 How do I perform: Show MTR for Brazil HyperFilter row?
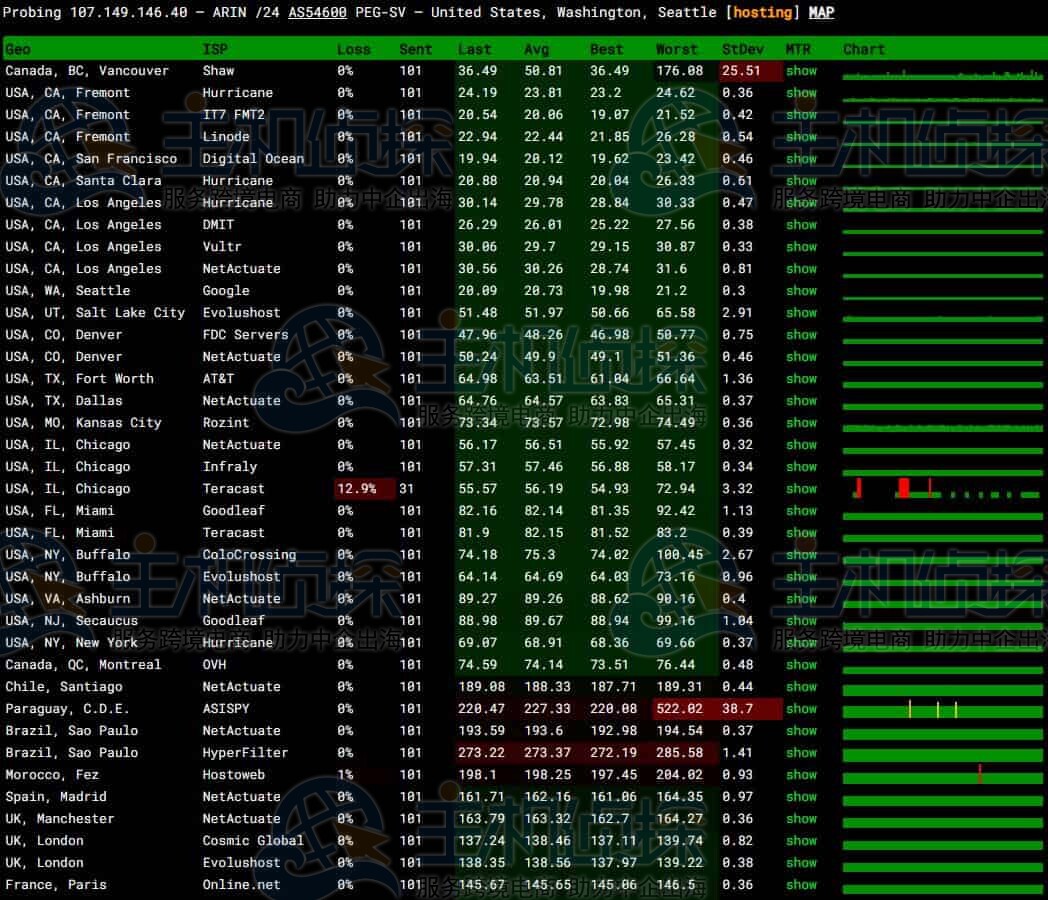coord(801,753)
